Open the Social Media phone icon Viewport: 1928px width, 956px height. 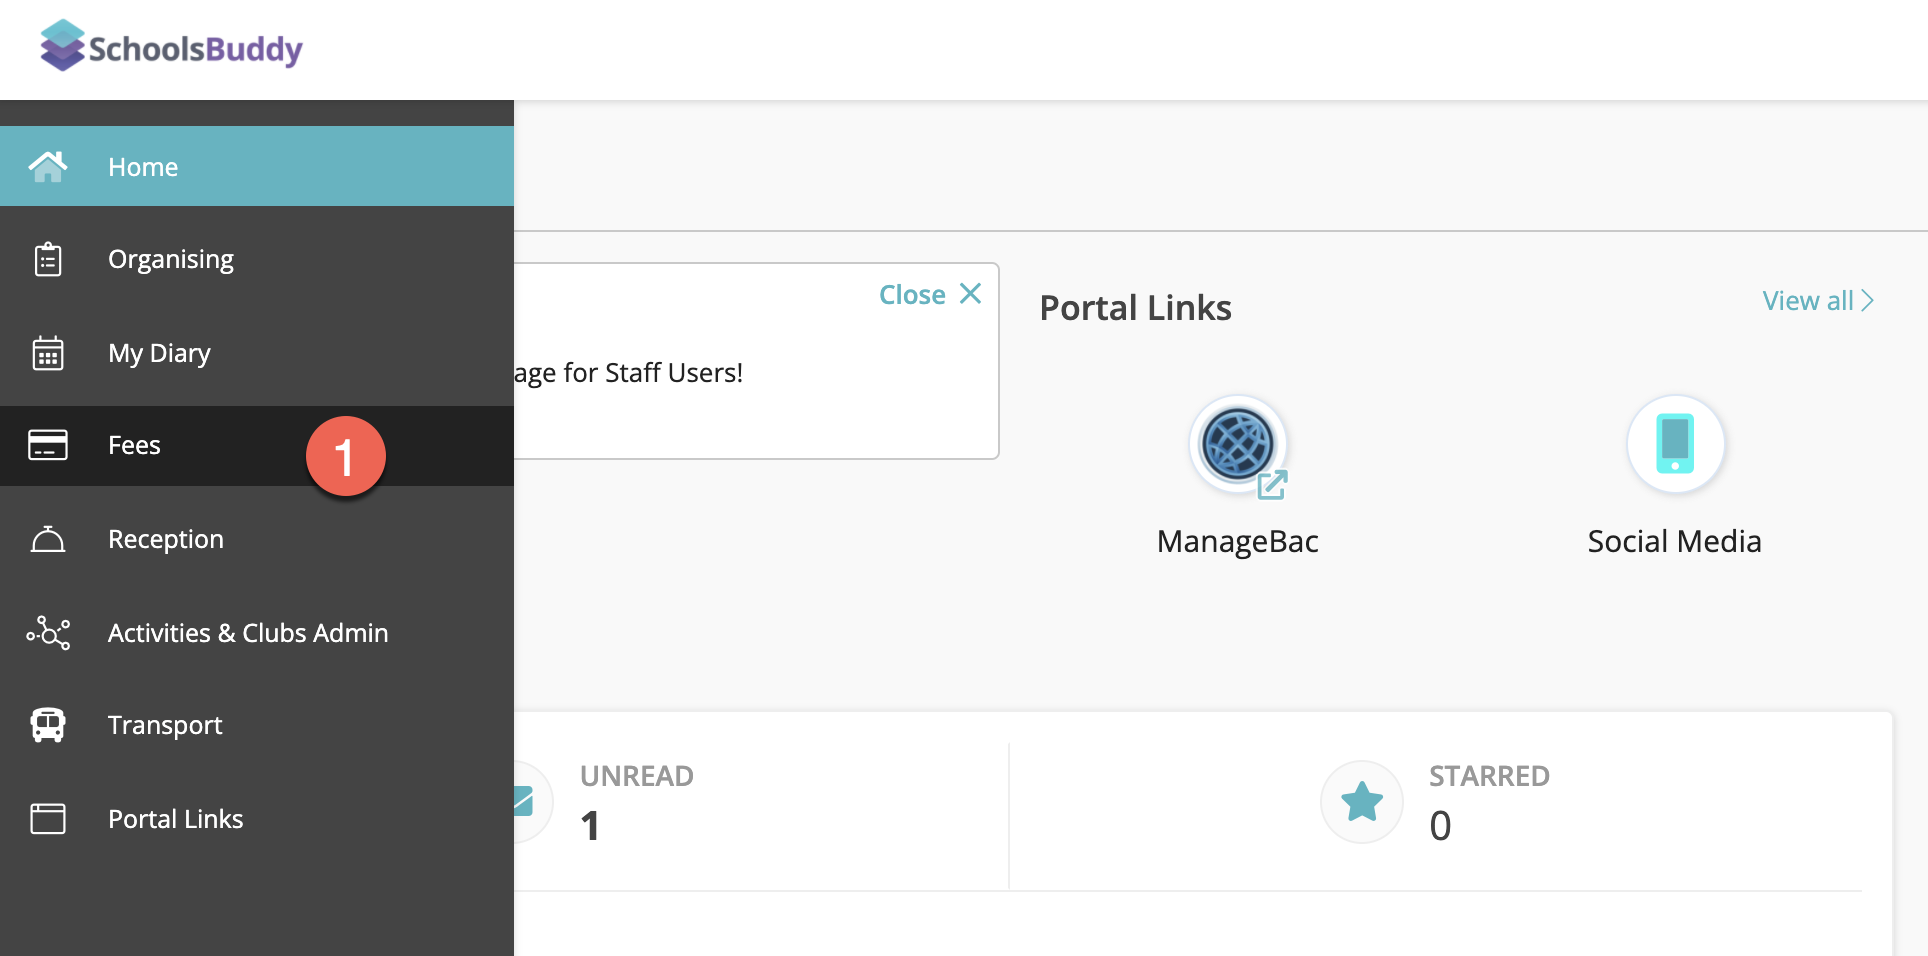pos(1675,444)
